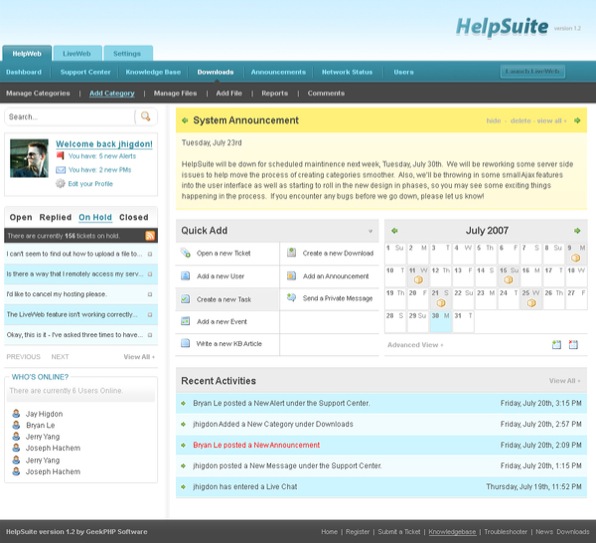Screen dimensions: 596x543
Task: Click the Write a new KB Article icon
Action: pos(185,344)
